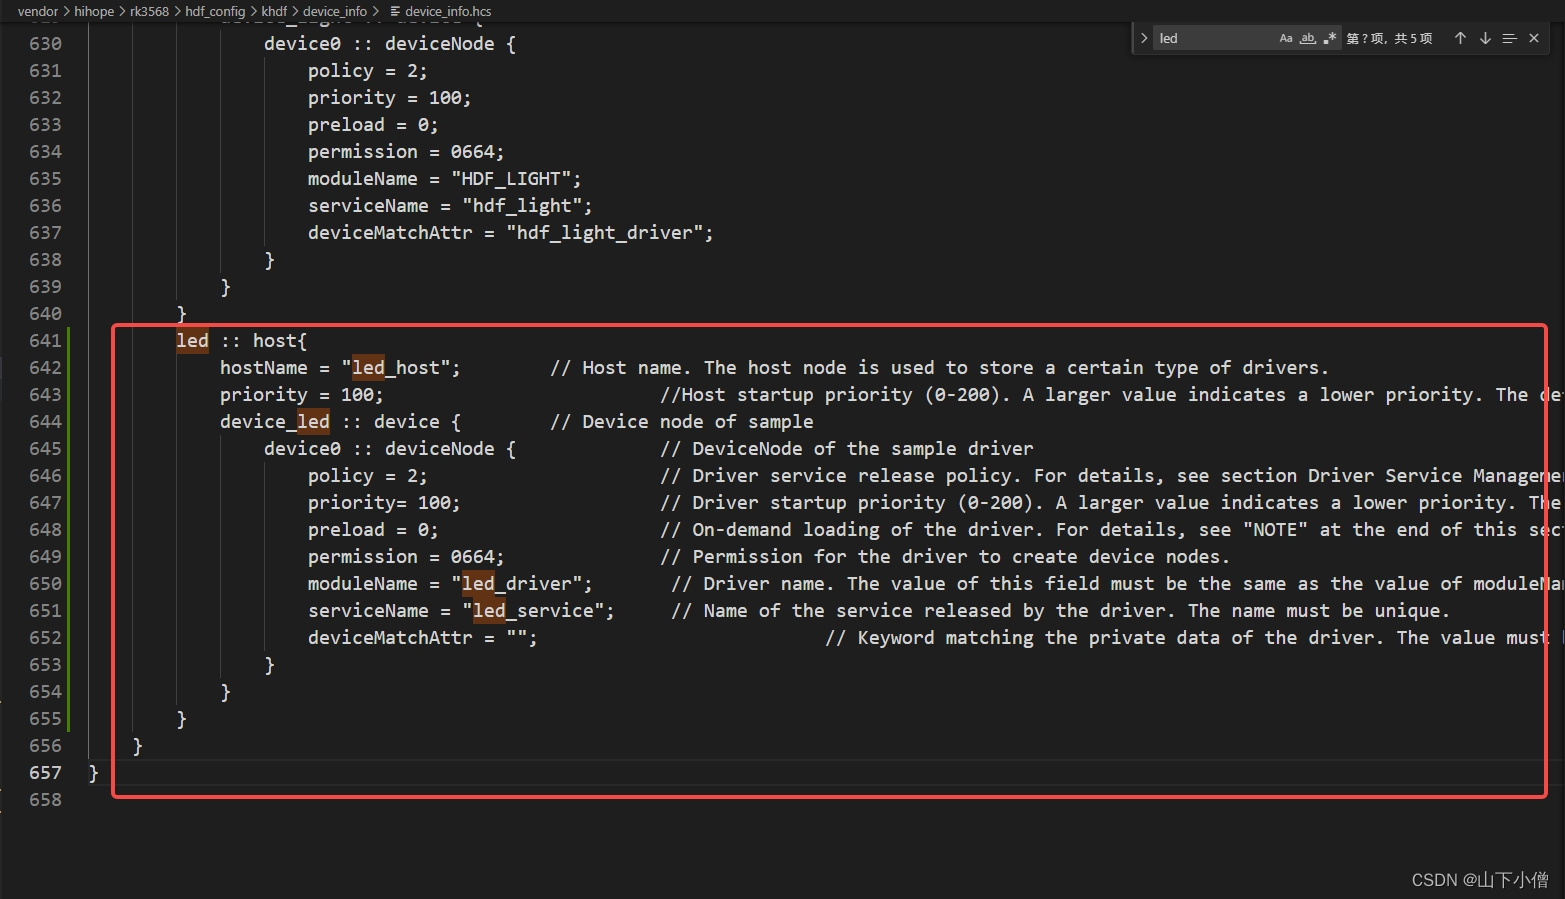
Task: Select rk3568 in the breadcrumb path
Action: coord(148,11)
